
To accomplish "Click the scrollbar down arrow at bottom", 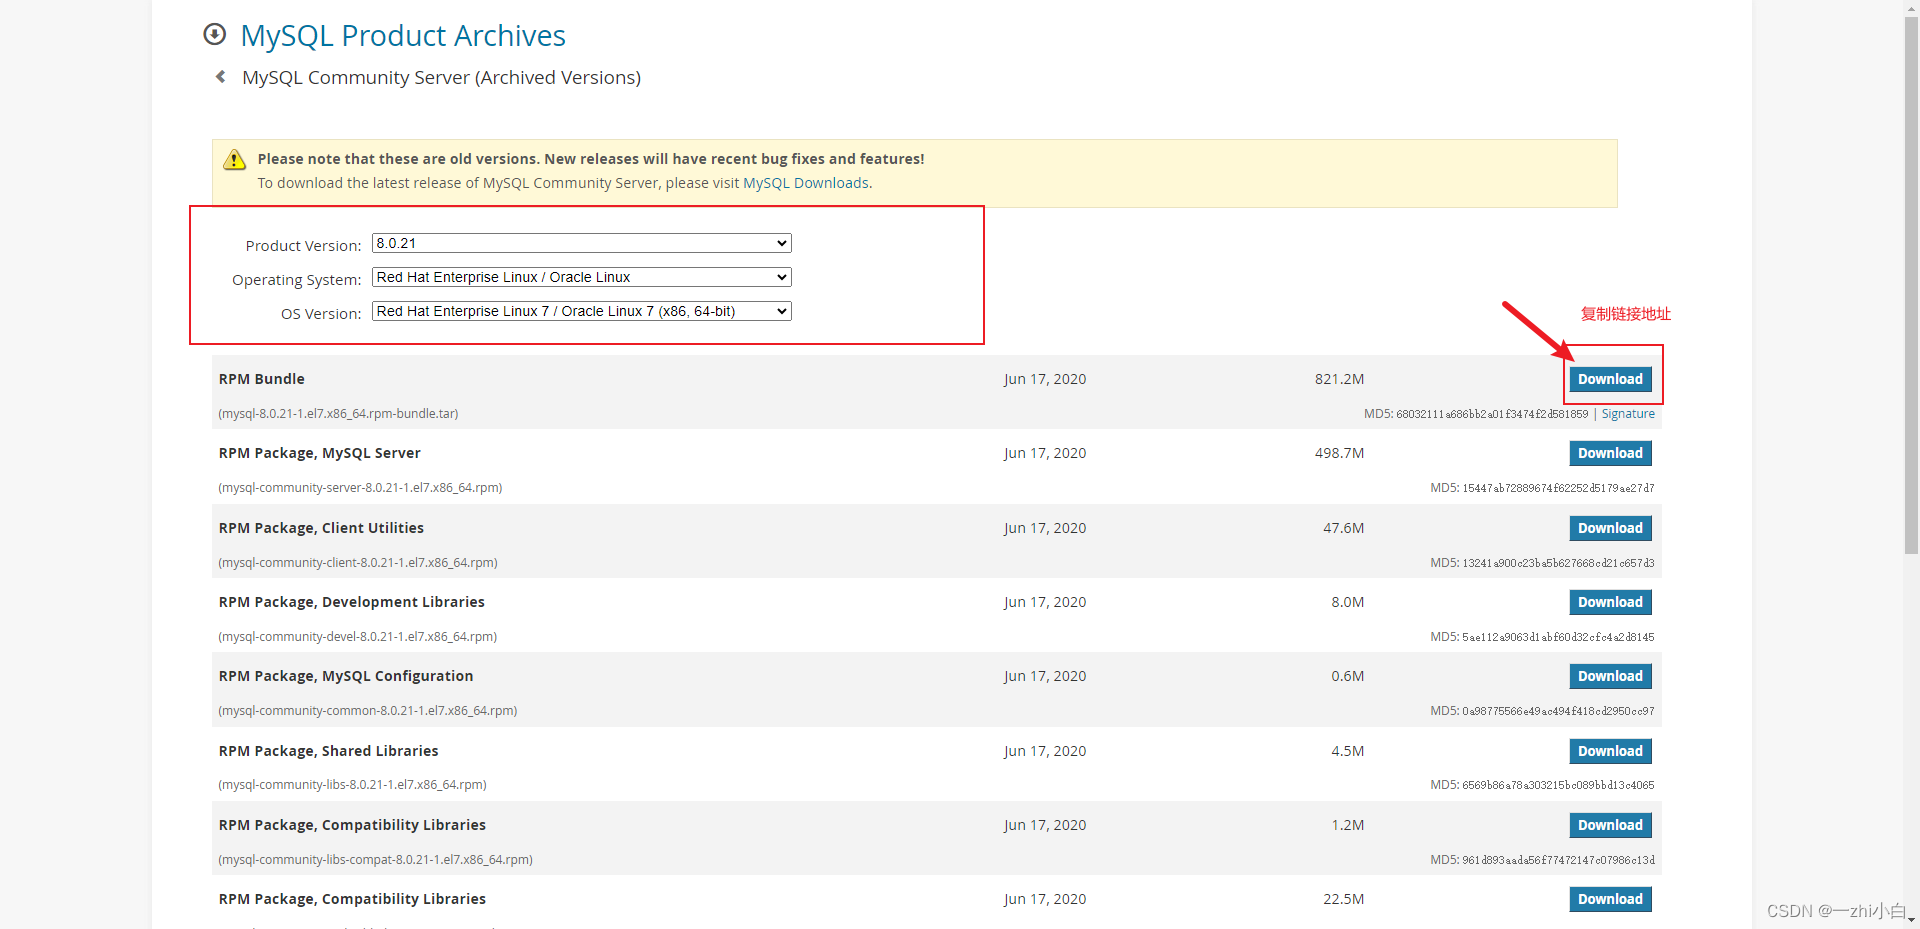I will point(1911,920).
